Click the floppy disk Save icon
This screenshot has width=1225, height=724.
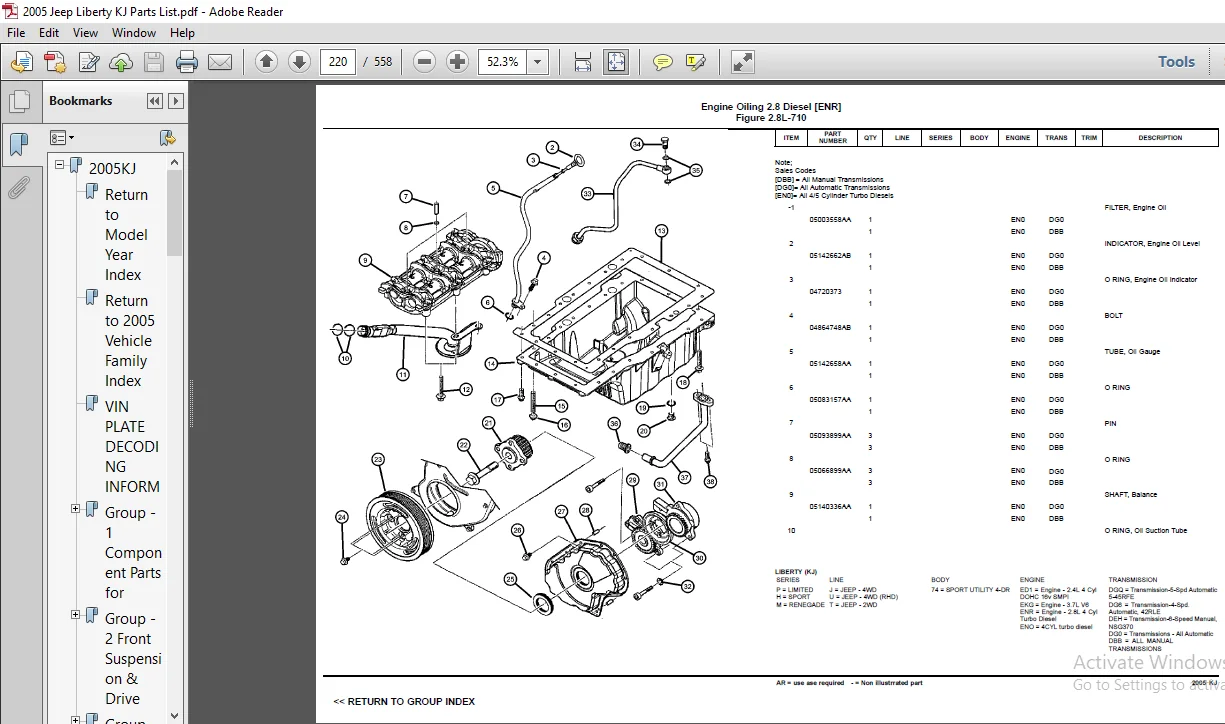click(153, 62)
